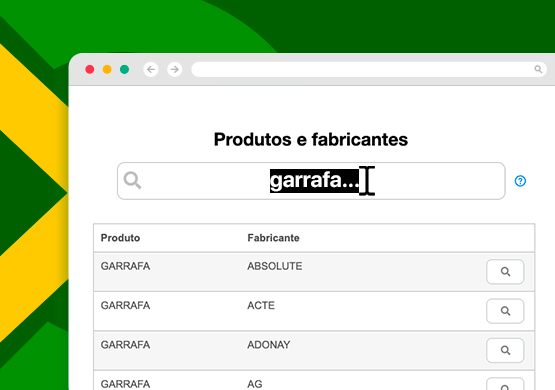Click the magnifier icon inside the product search box
The width and height of the screenshot is (555, 390).
coord(132,180)
